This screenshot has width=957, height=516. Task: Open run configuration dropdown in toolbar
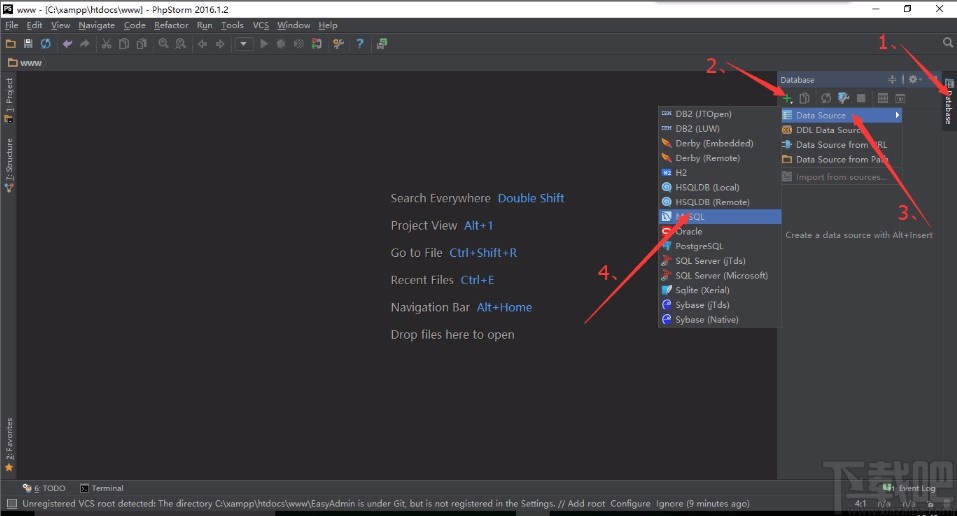click(244, 44)
